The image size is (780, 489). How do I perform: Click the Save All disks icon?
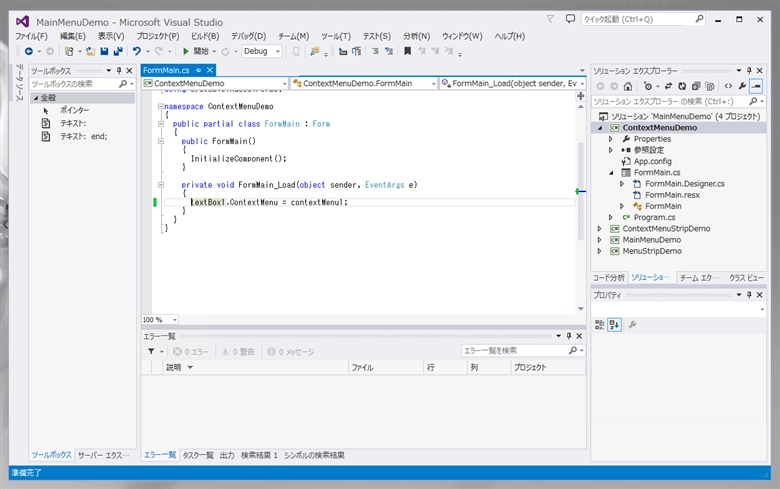pos(118,51)
